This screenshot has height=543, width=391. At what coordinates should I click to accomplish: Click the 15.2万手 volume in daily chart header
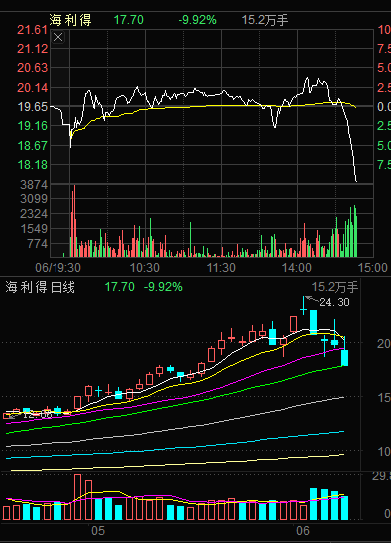[335, 287]
